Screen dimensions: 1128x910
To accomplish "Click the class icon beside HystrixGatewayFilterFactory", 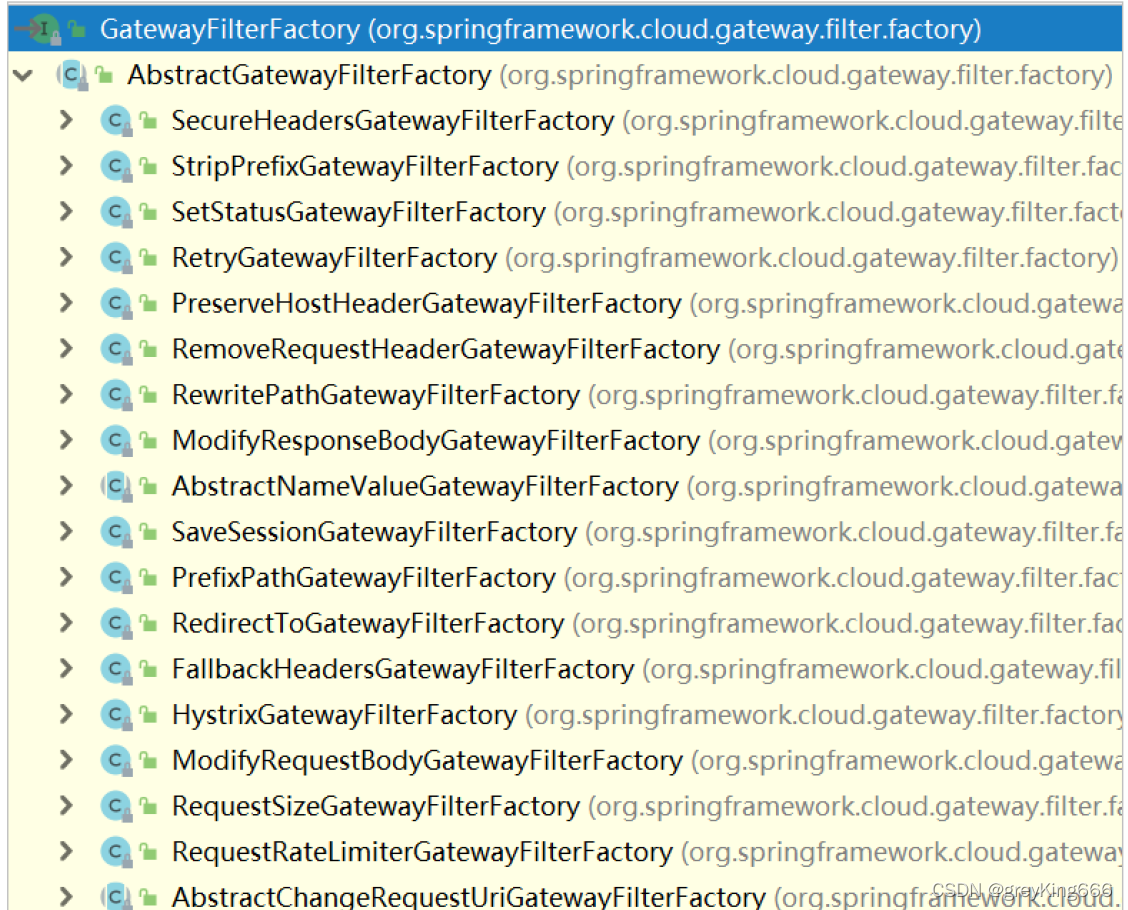I will pyautogui.click(x=117, y=714).
